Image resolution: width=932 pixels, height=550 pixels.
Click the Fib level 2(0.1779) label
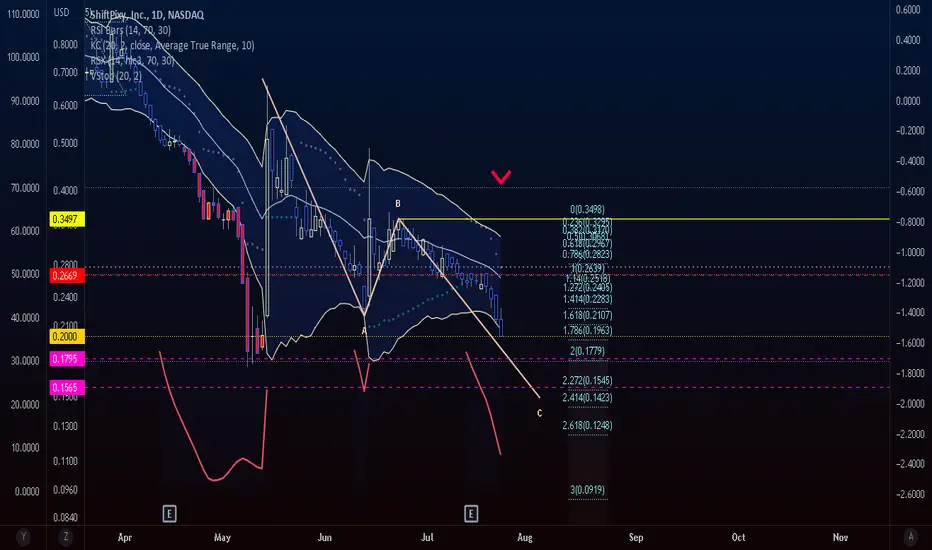587,351
